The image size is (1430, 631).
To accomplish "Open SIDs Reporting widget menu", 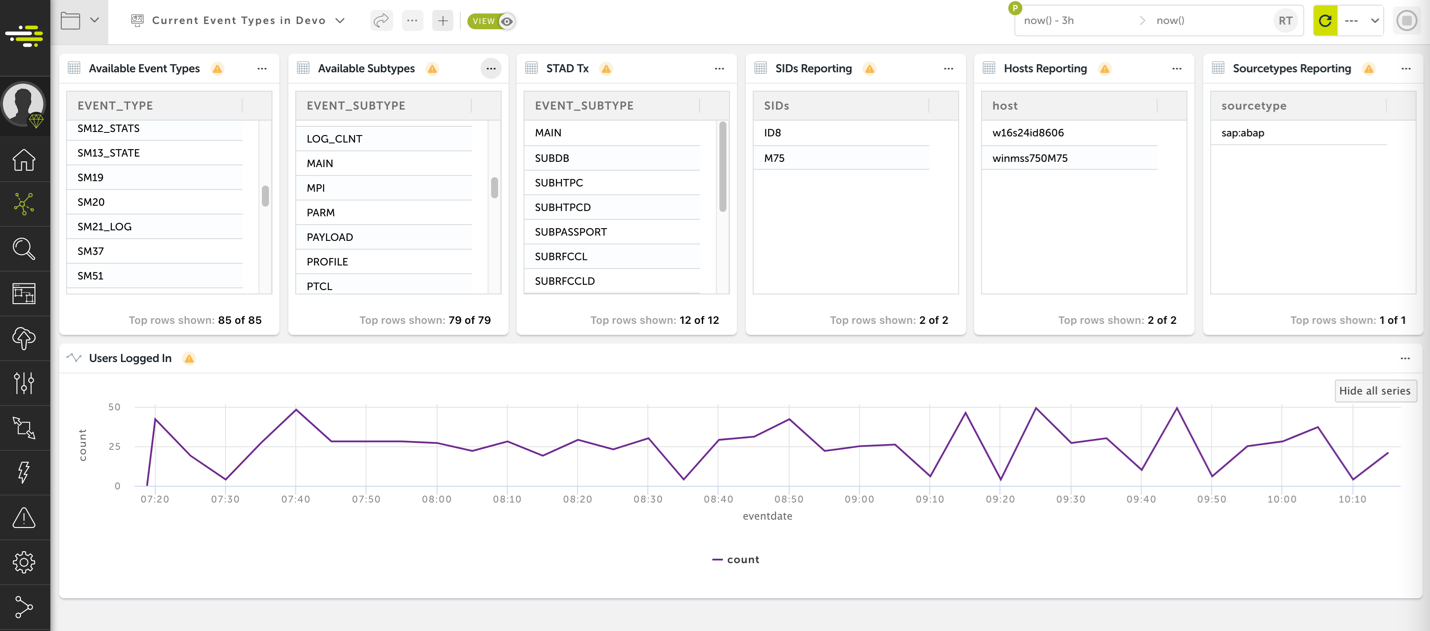I will coord(948,69).
